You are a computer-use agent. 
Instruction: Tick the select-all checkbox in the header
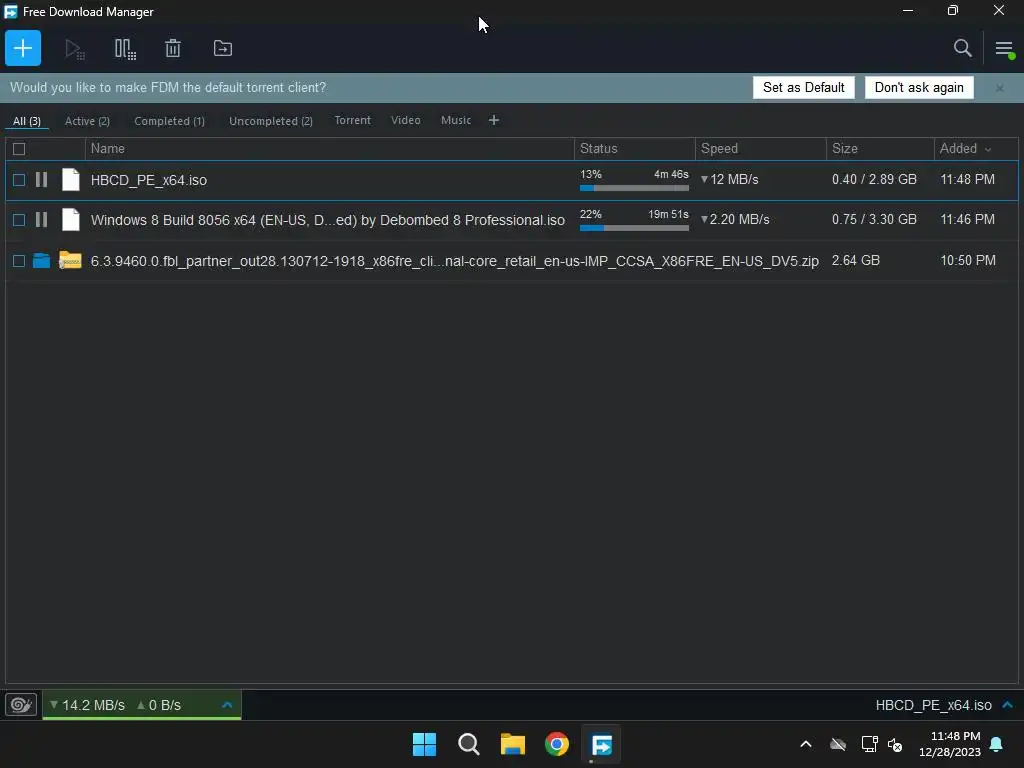[19, 149]
